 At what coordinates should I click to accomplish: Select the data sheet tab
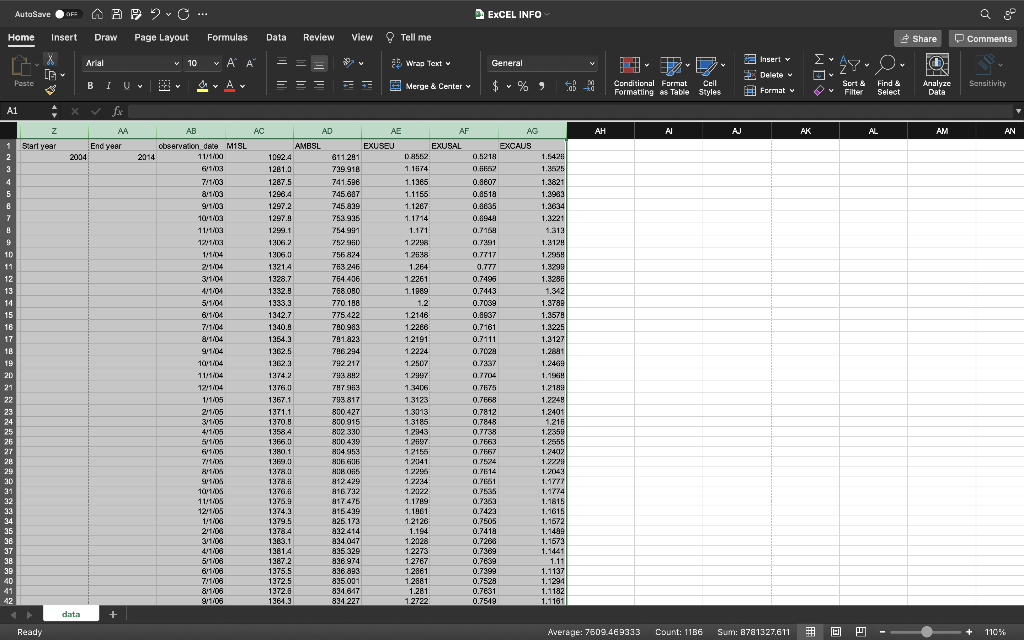click(70, 613)
